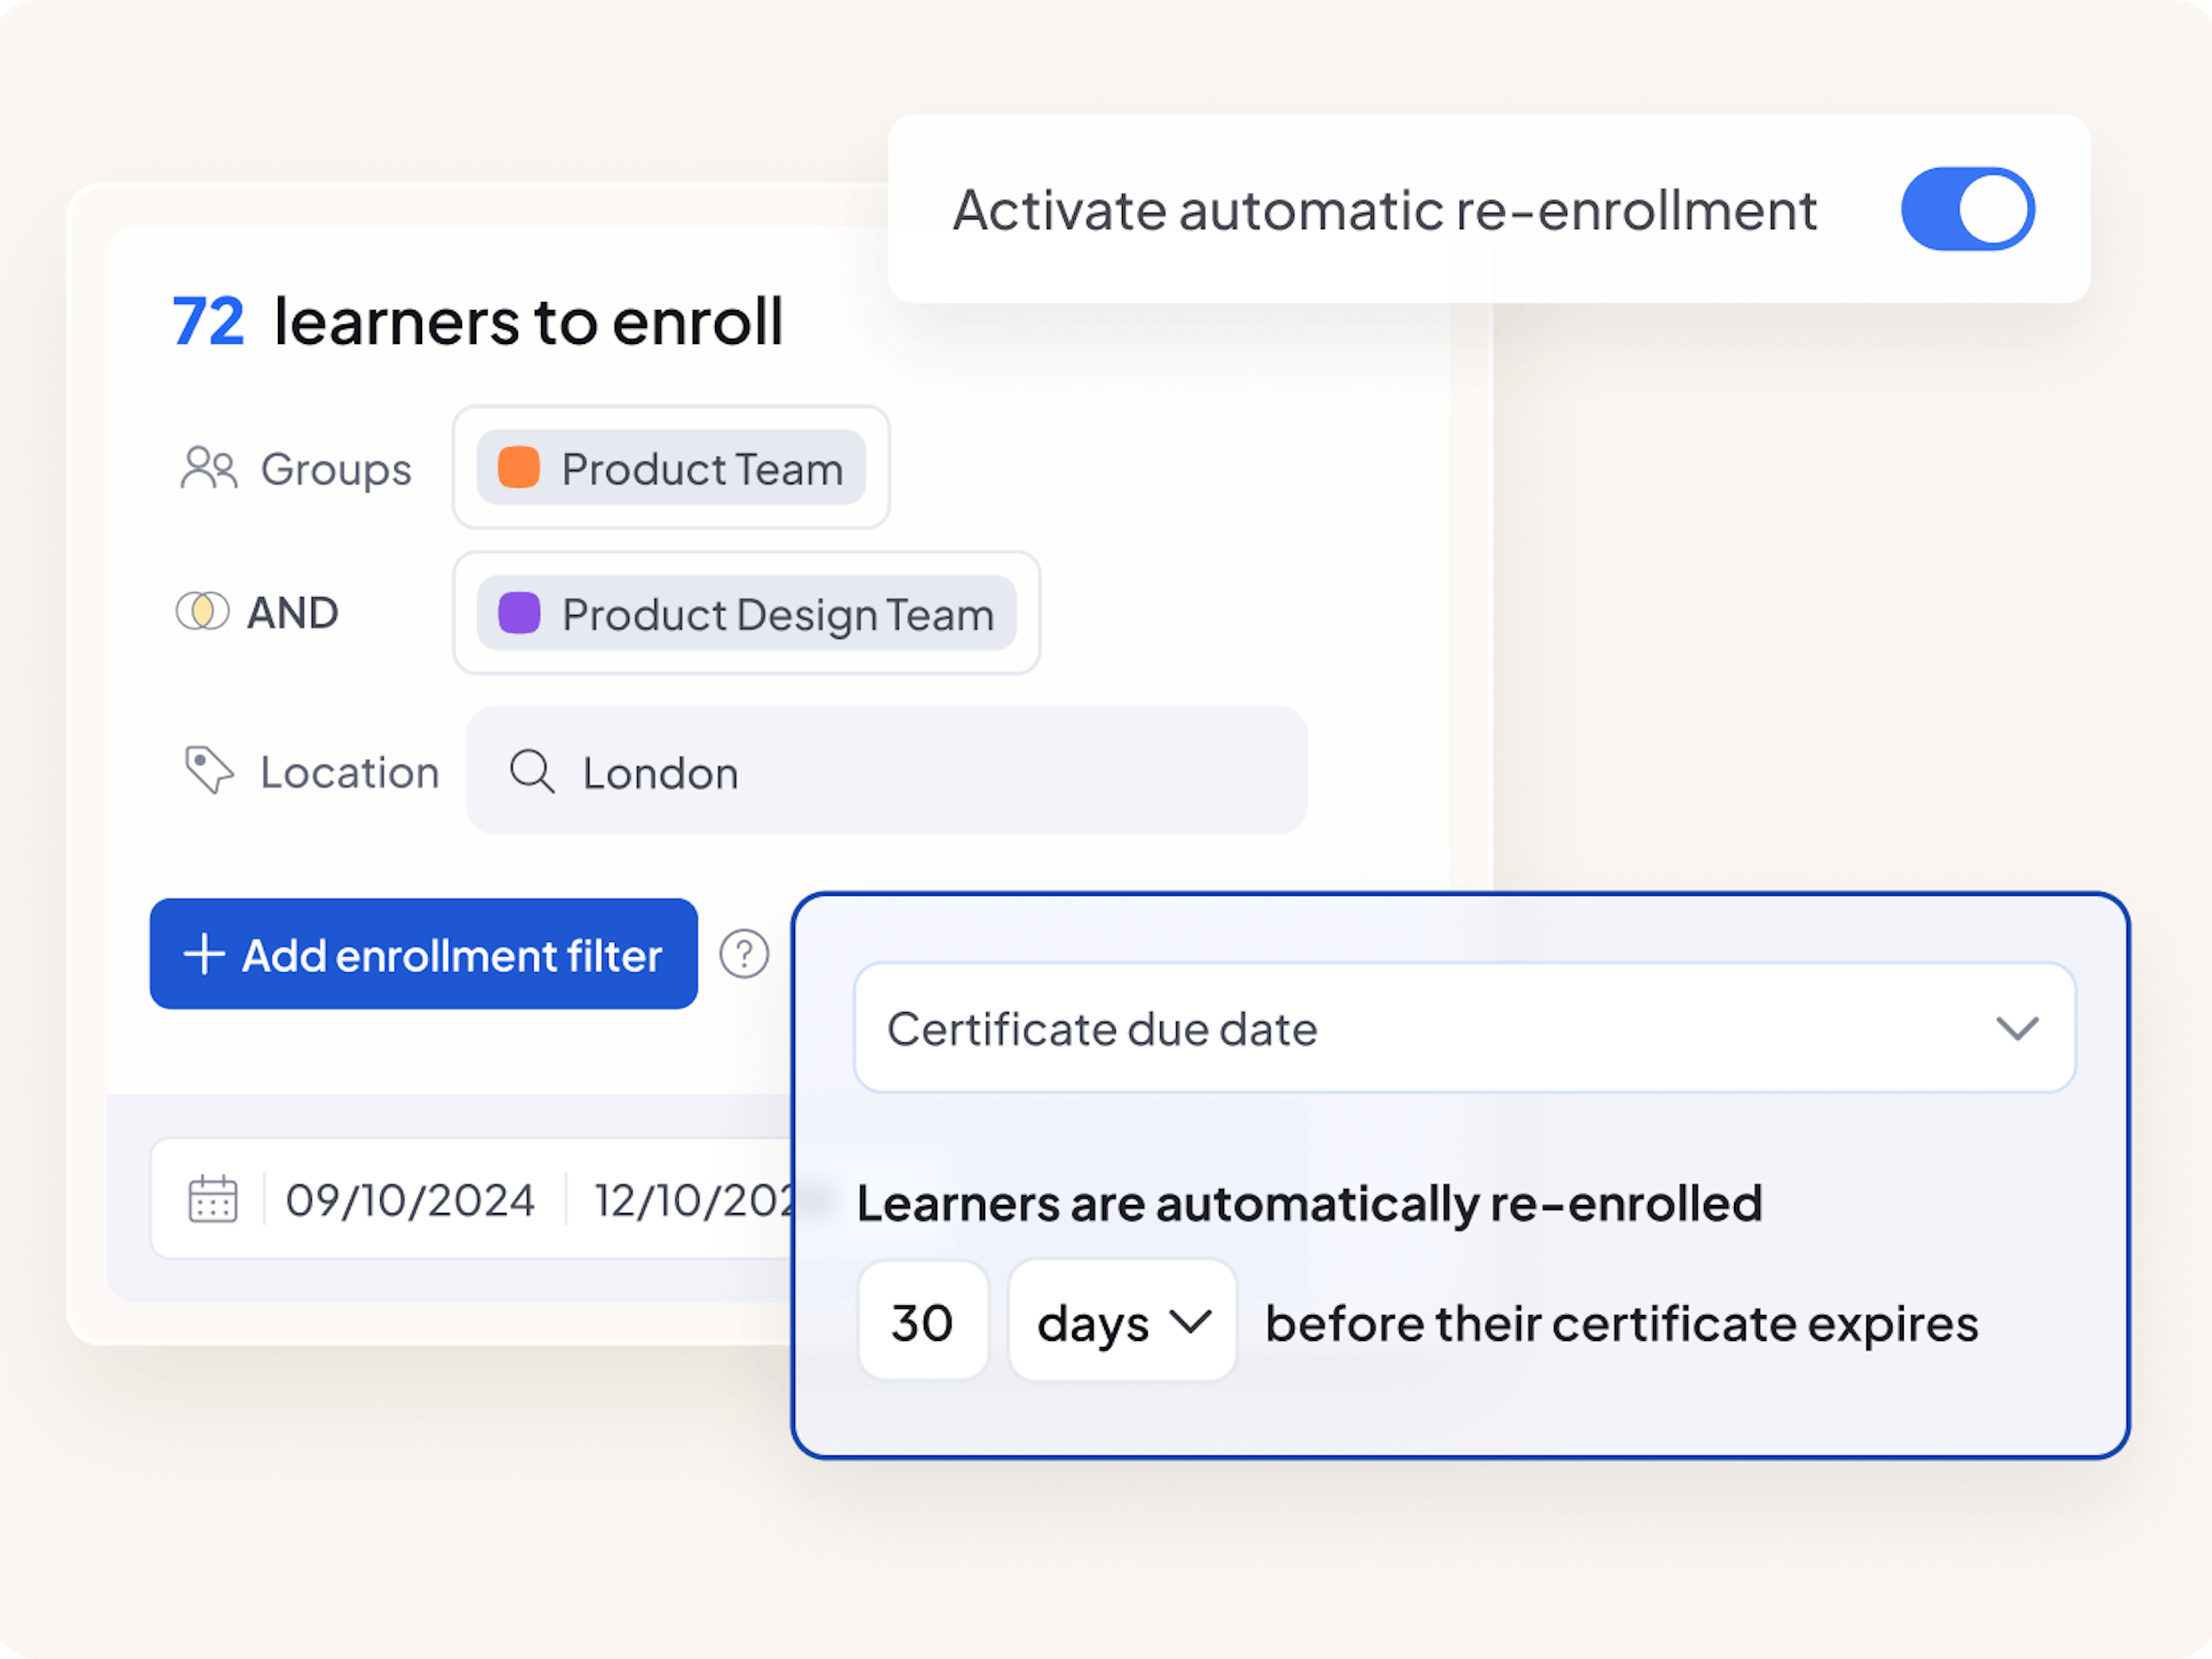Click the help question mark icon

(744, 954)
